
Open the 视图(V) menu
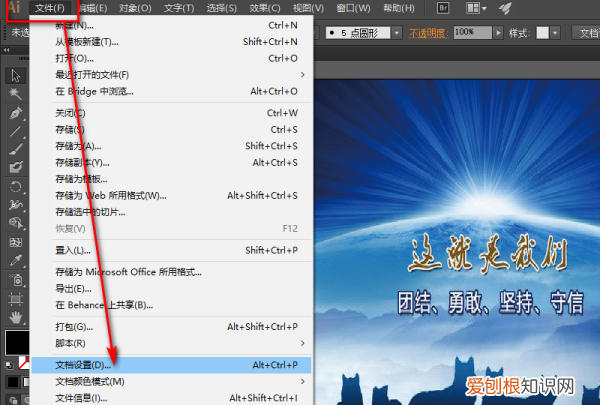(x=308, y=8)
